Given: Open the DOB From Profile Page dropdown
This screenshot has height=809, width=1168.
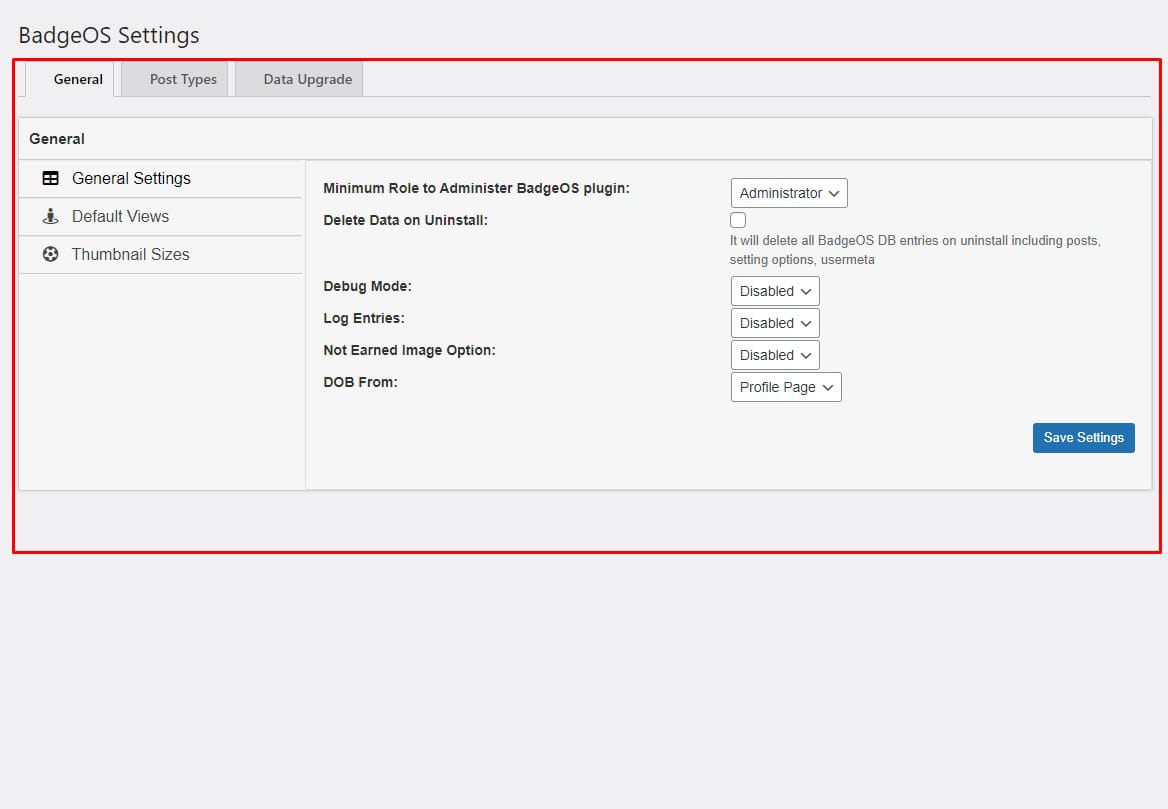Looking at the screenshot, I should (x=785, y=387).
